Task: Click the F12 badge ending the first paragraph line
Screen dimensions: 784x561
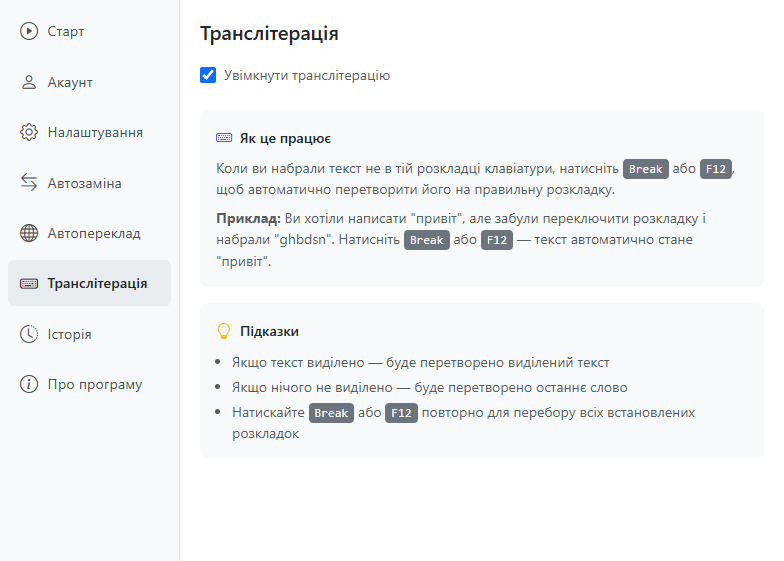Action: [x=716, y=169]
